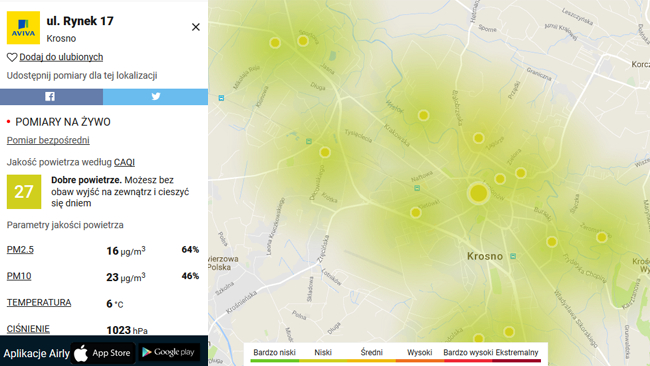Share measurements on Facebook
Image resolution: width=650 pixels, height=366 pixels.
click(x=51, y=97)
